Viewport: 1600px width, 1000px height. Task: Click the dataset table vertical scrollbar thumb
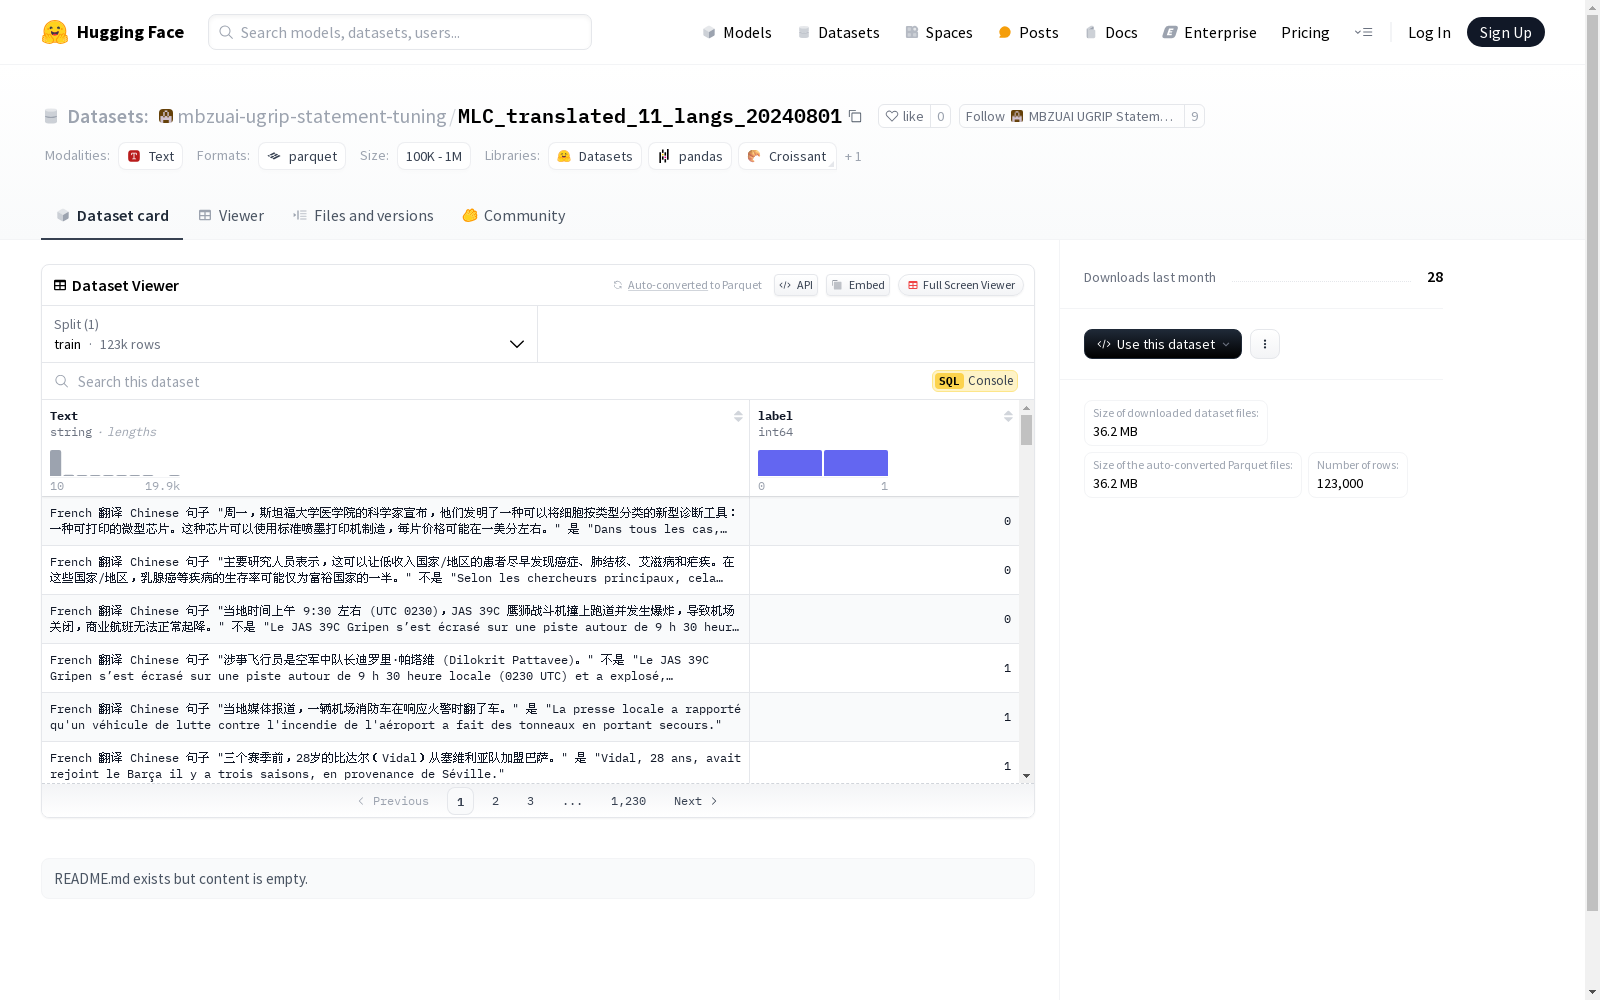coord(1026,430)
